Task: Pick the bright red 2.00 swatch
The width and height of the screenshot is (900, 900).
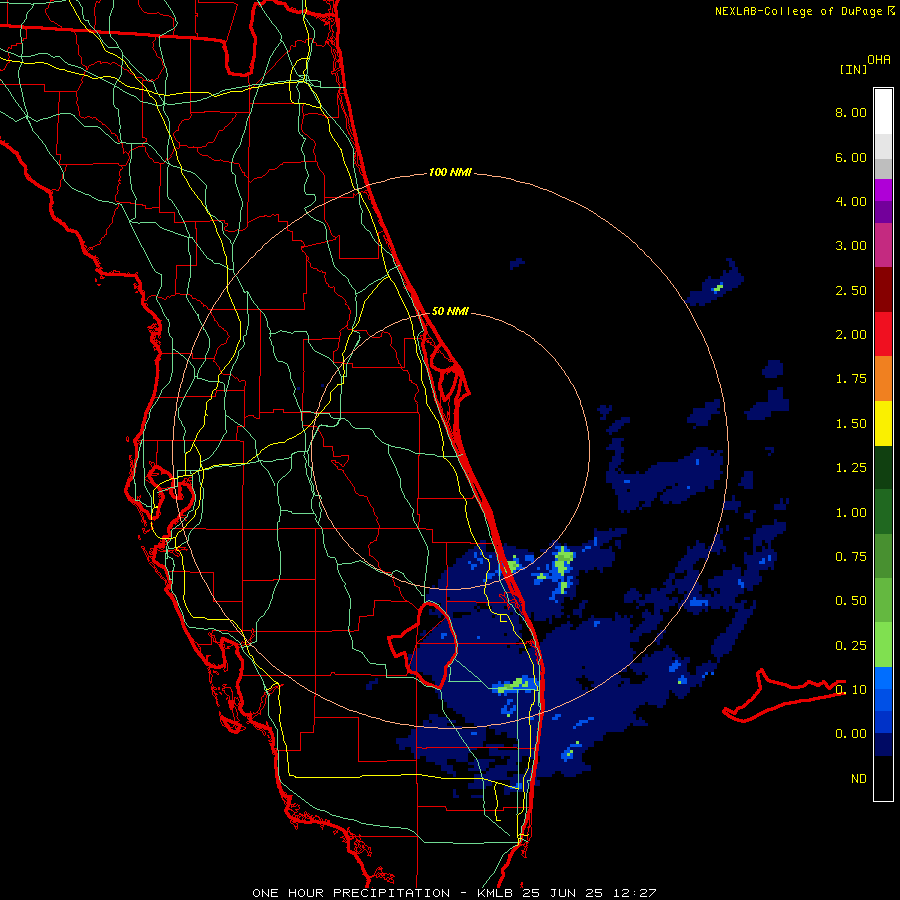Action: pyautogui.click(x=883, y=334)
